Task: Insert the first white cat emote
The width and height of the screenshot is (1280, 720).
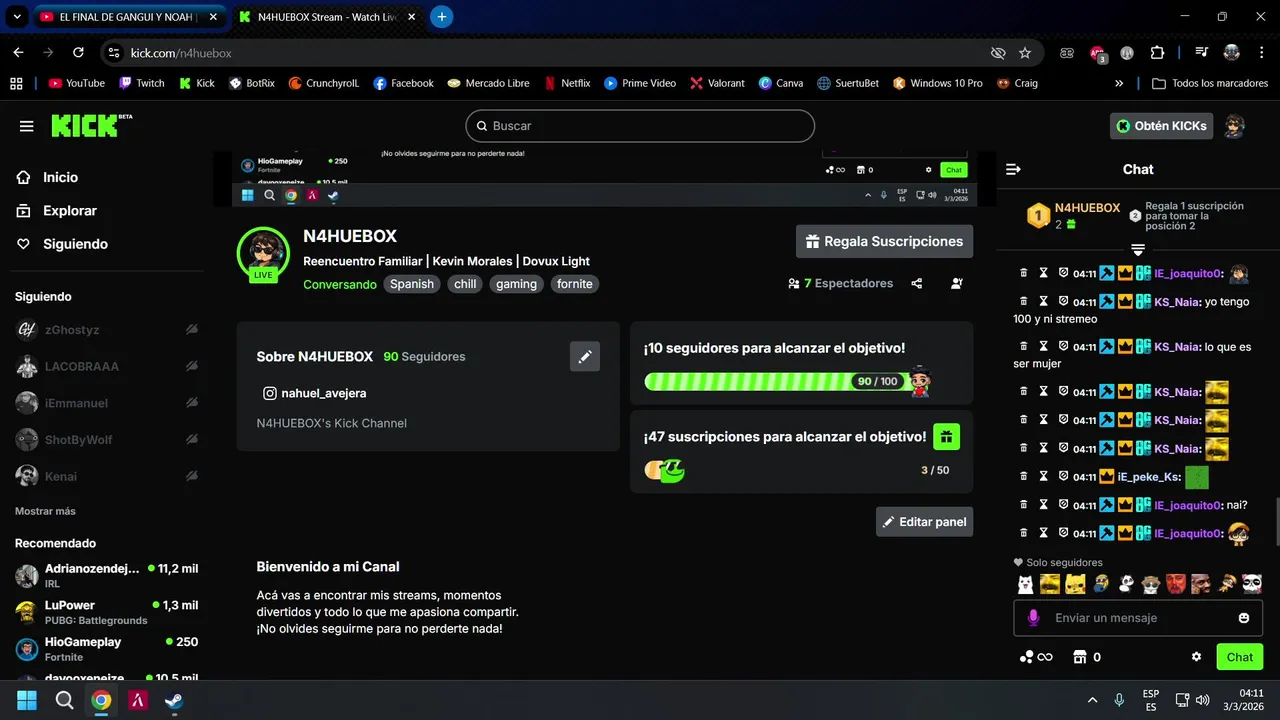Action: pyautogui.click(x=1026, y=584)
